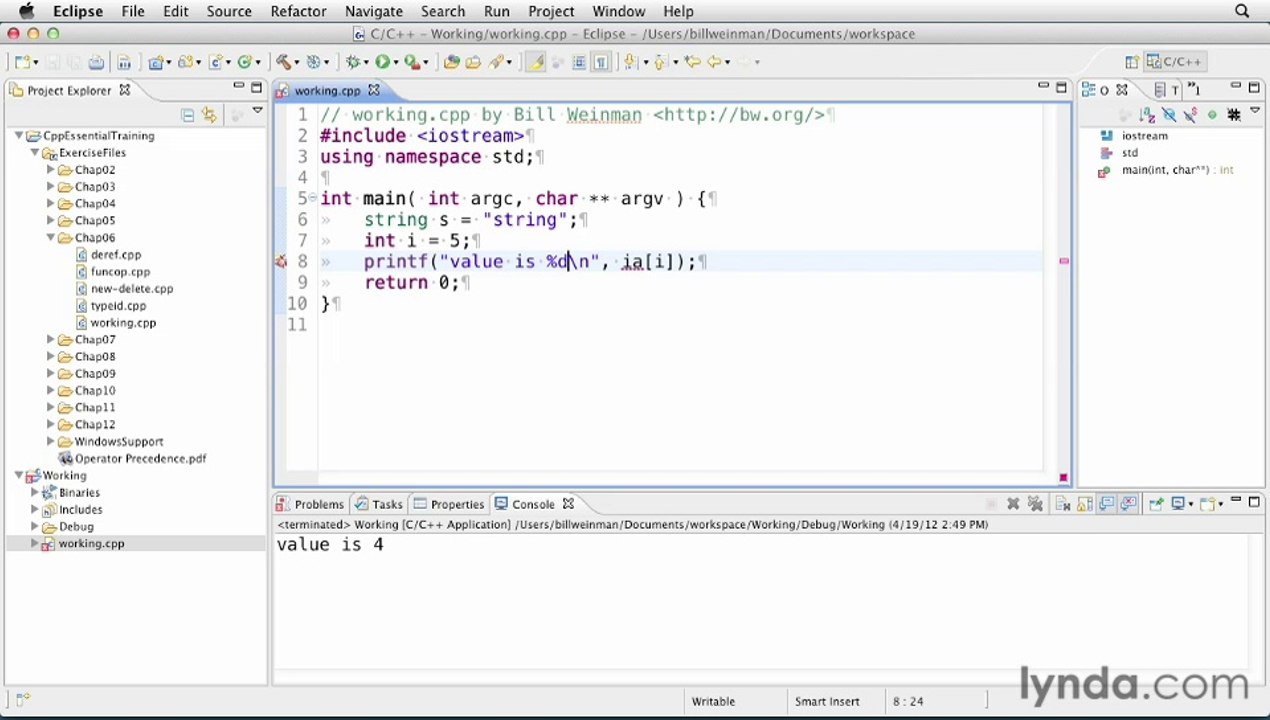Click the Group Includes icon in Outline

click(1234, 114)
